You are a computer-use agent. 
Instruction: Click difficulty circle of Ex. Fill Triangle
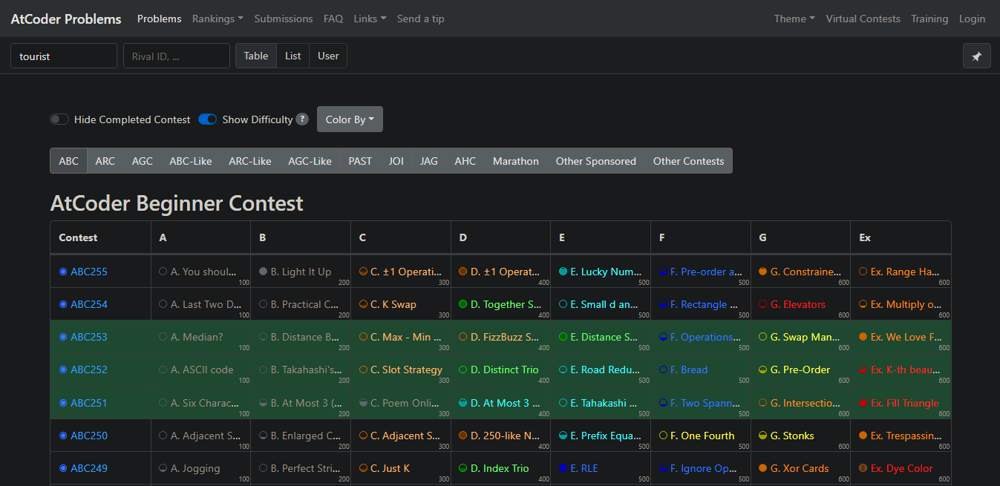[x=863, y=403]
